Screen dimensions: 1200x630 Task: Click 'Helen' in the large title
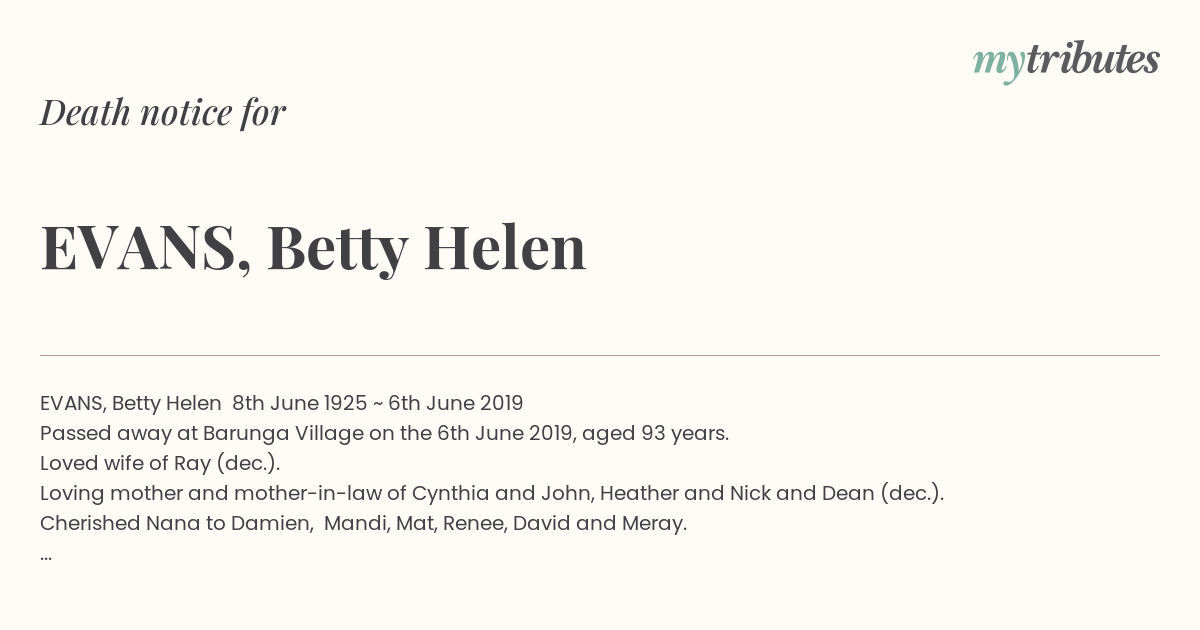[x=505, y=247]
